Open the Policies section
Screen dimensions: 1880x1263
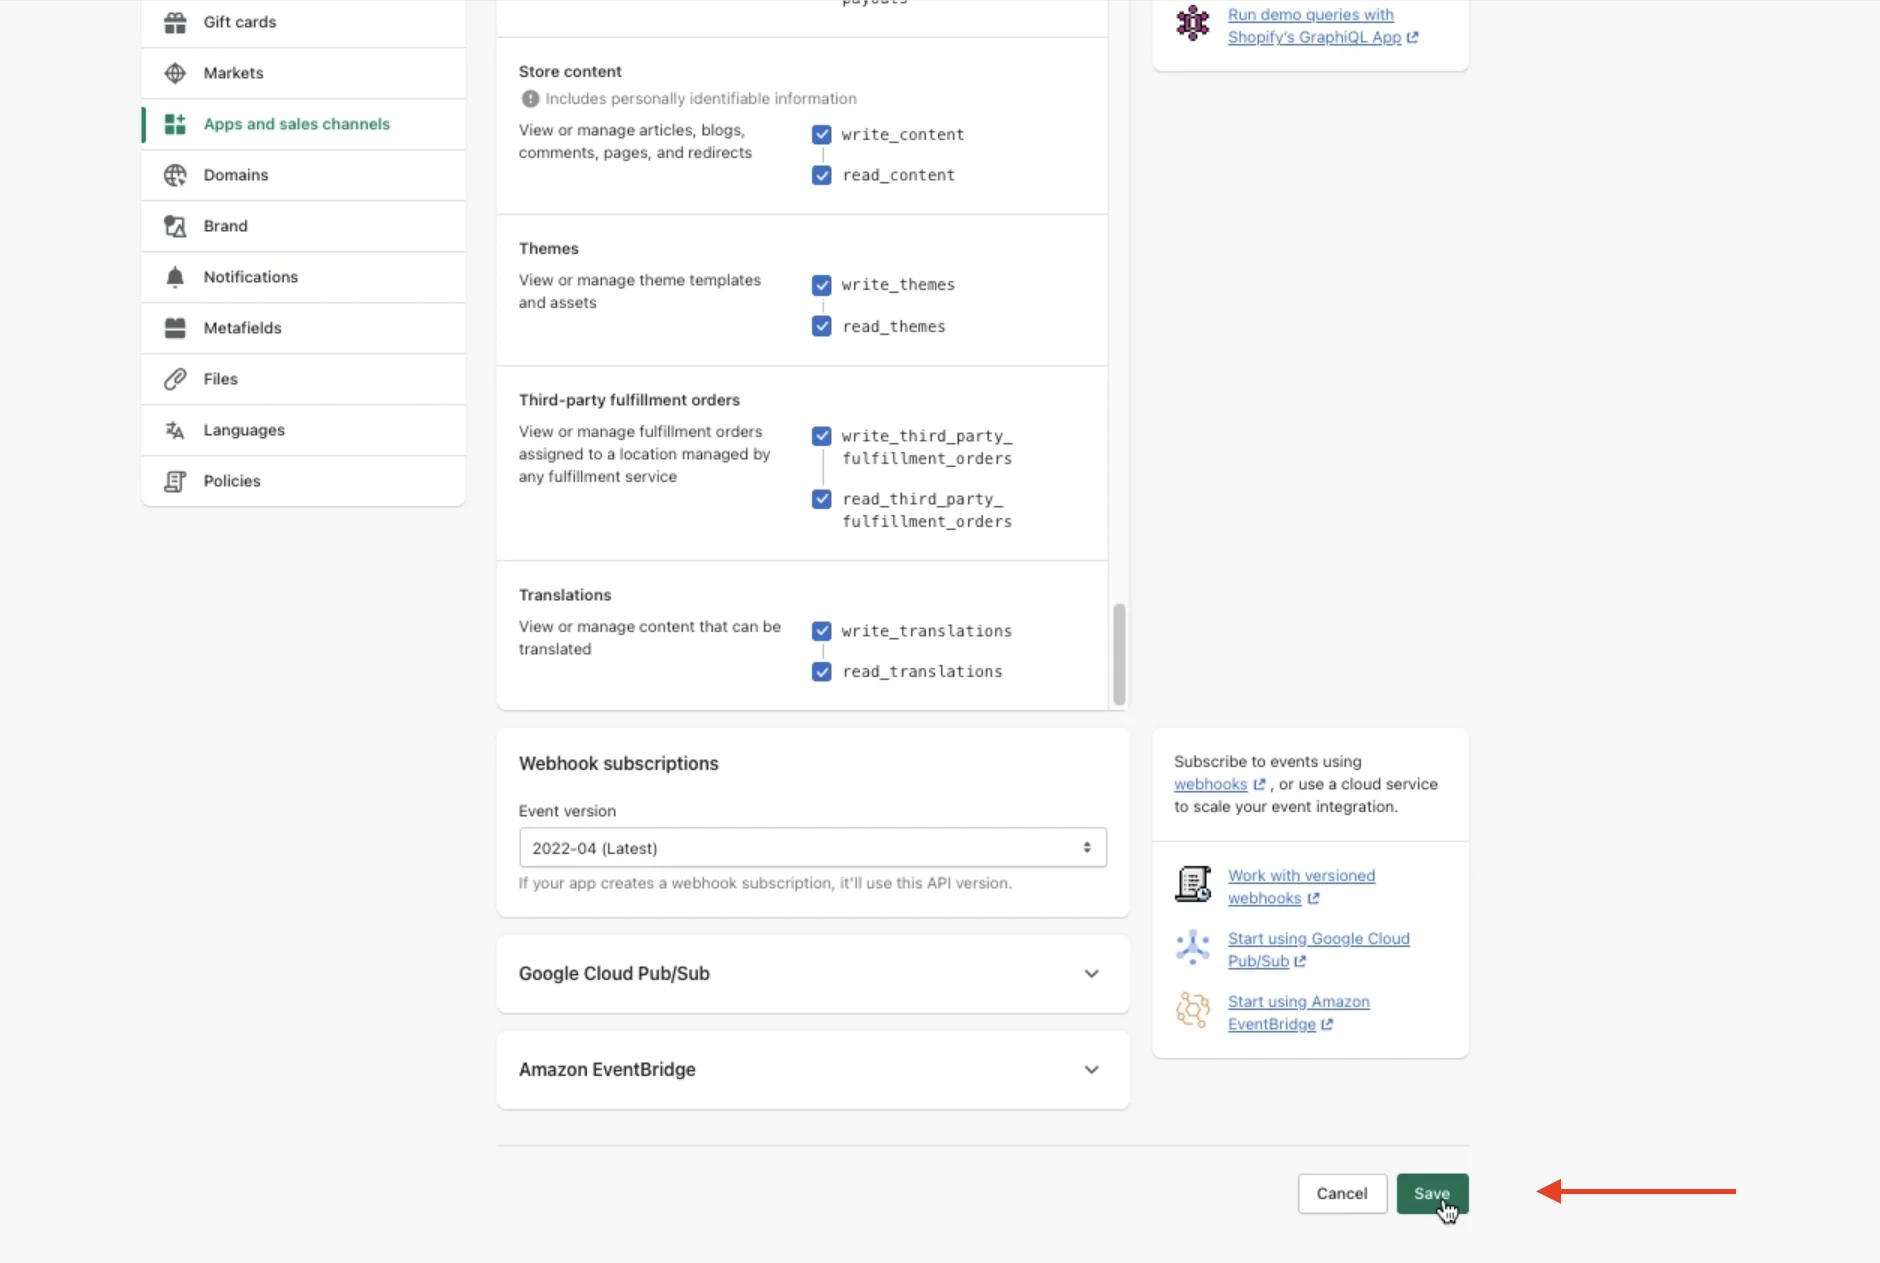pyautogui.click(x=231, y=480)
